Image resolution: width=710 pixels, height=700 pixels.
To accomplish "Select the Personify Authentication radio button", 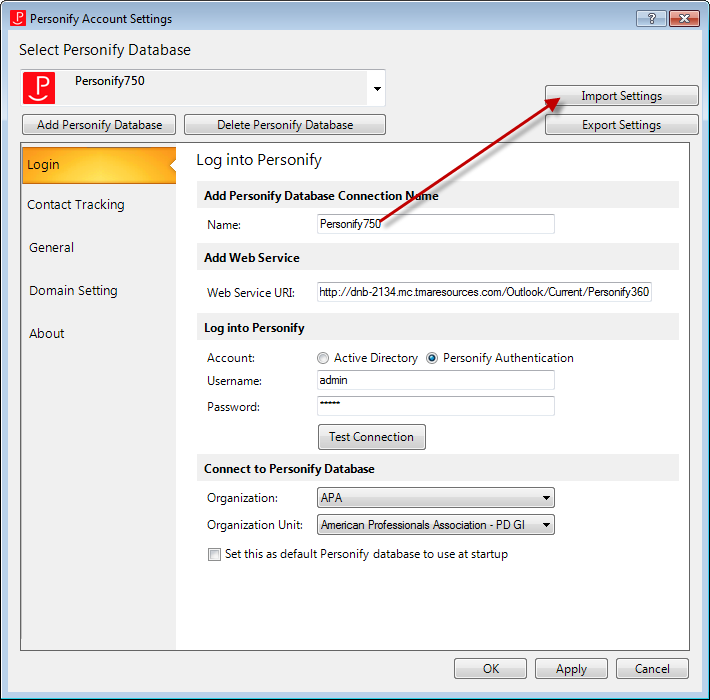I will (x=432, y=358).
